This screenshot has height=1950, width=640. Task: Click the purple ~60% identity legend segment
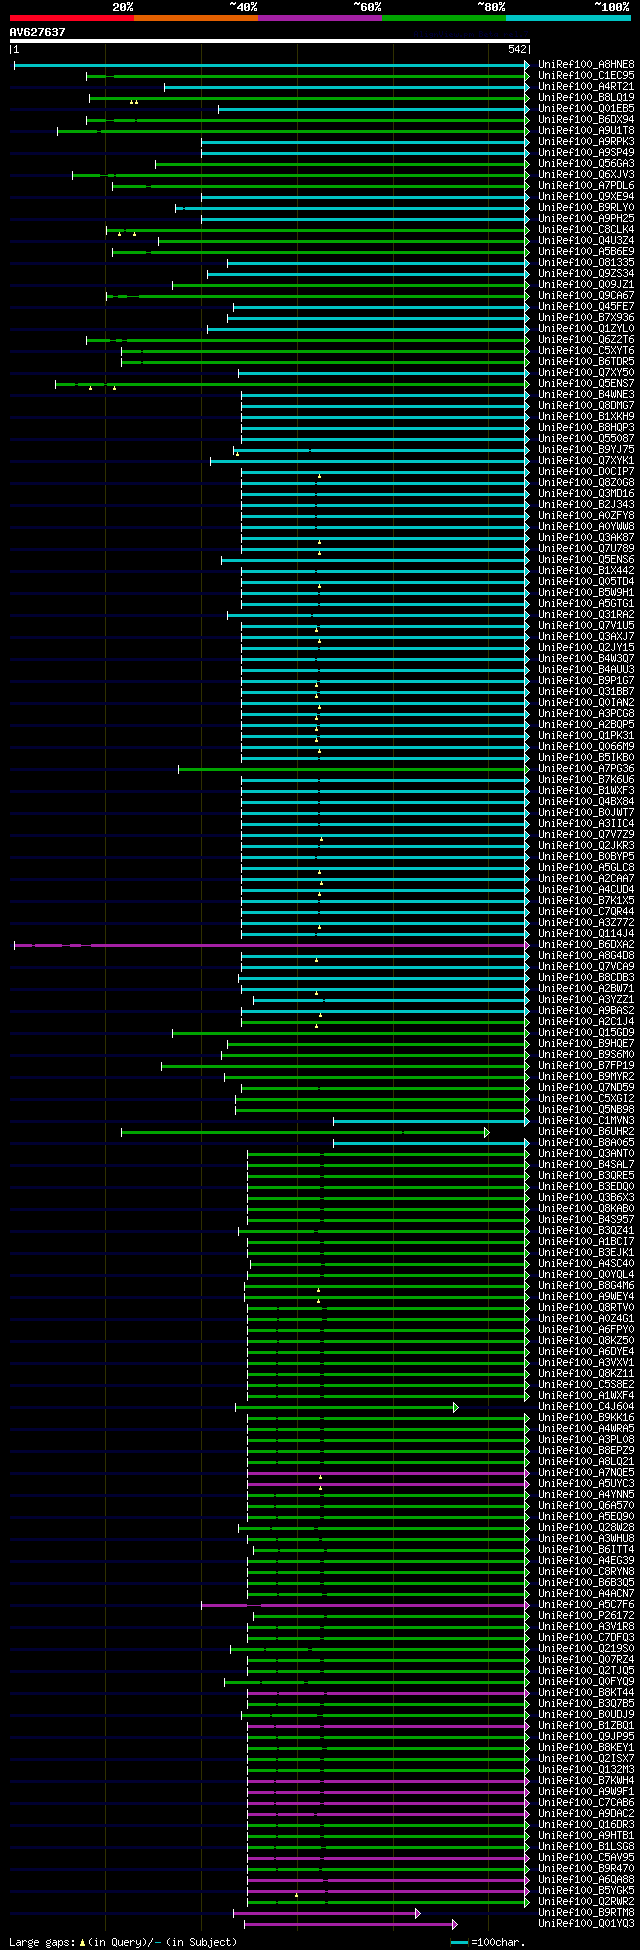[x=319, y=18]
